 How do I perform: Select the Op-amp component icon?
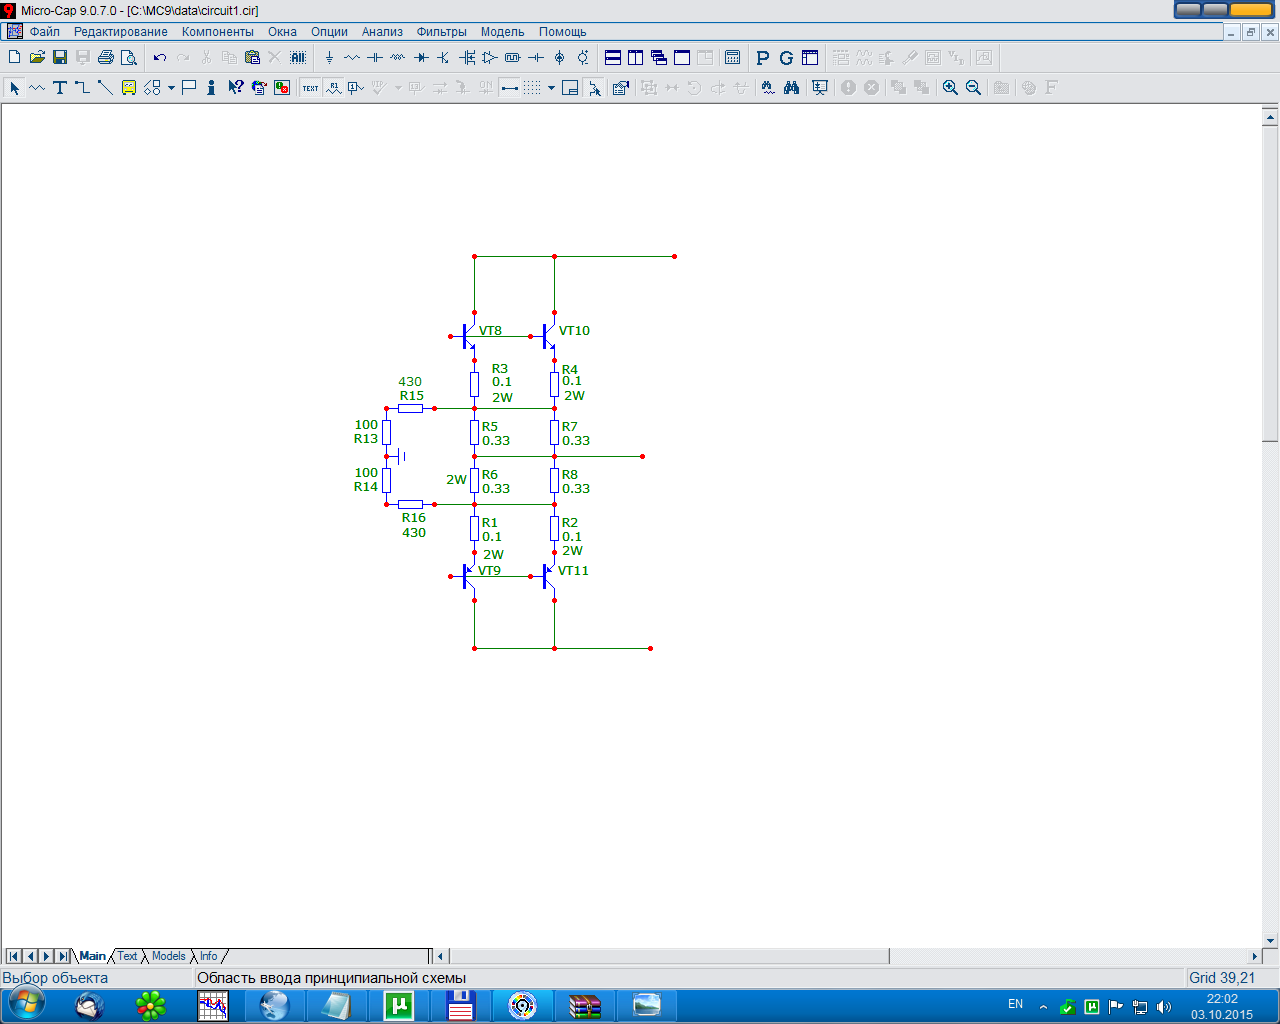pyautogui.click(x=490, y=58)
